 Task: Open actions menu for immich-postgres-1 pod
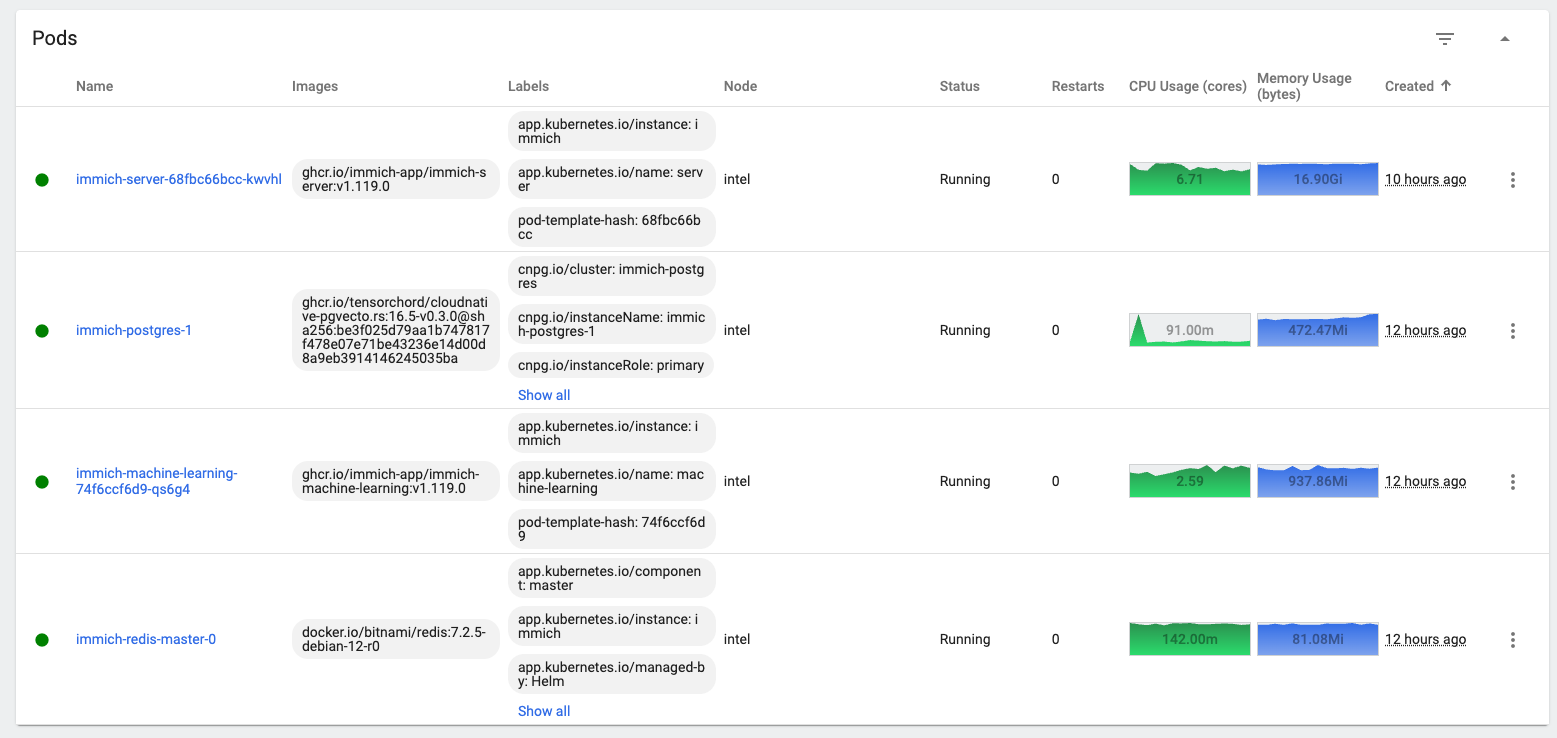click(1512, 330)
